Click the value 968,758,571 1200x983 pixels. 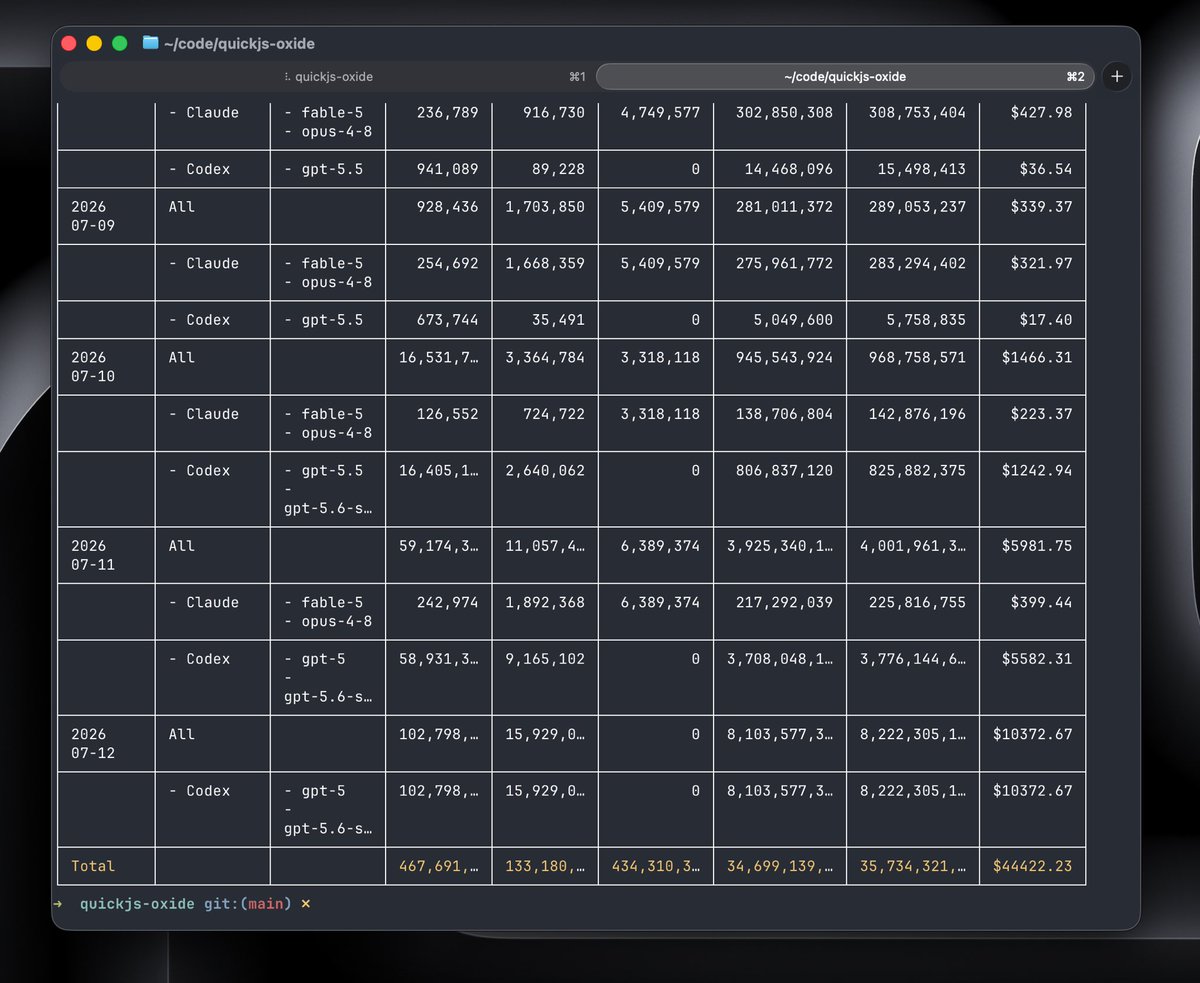pyautogui.click(x=918, y=357)
